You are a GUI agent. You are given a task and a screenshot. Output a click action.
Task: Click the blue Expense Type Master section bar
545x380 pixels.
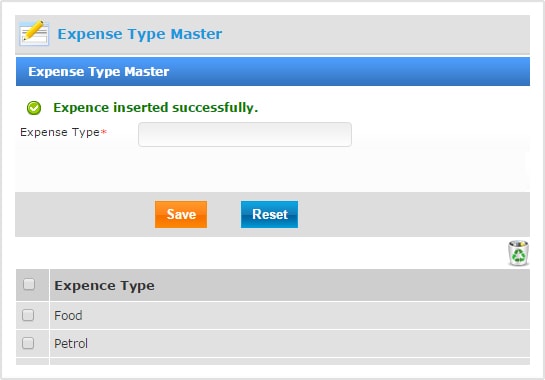tap(273, 72)
